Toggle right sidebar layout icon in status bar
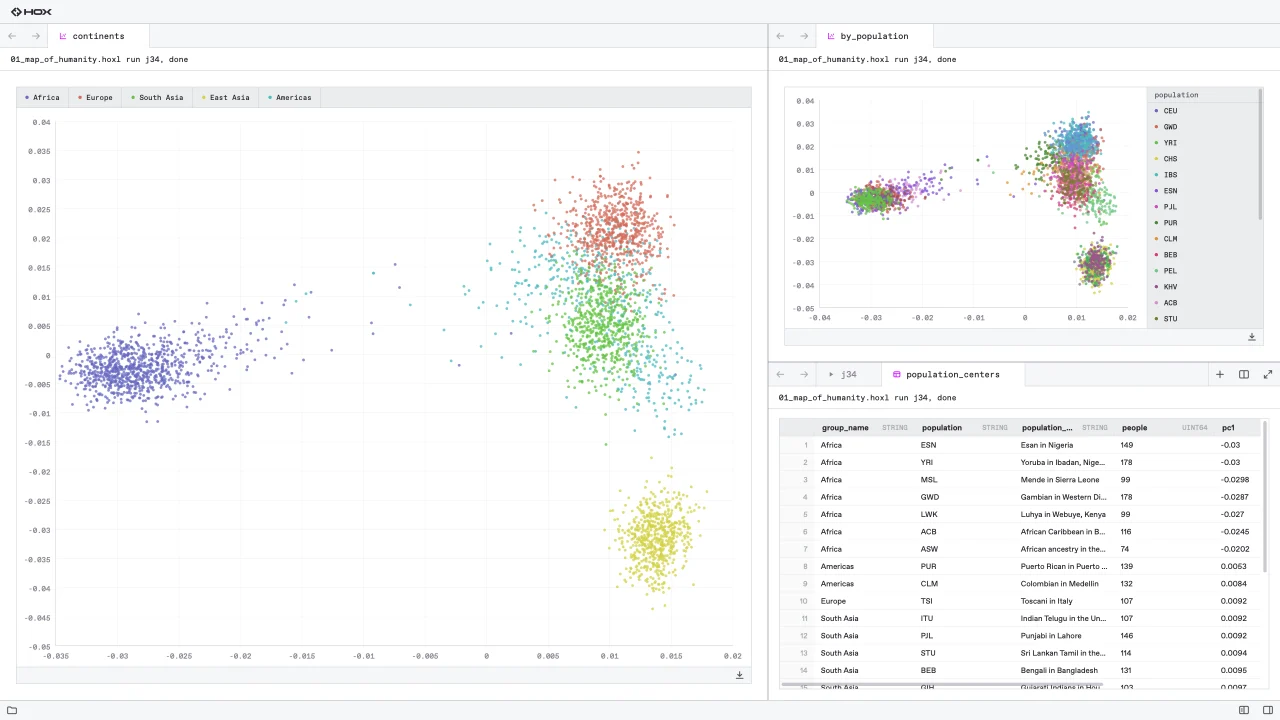Image resolution: width=1280 pixels, height=720 pixels. [1266, 710]
